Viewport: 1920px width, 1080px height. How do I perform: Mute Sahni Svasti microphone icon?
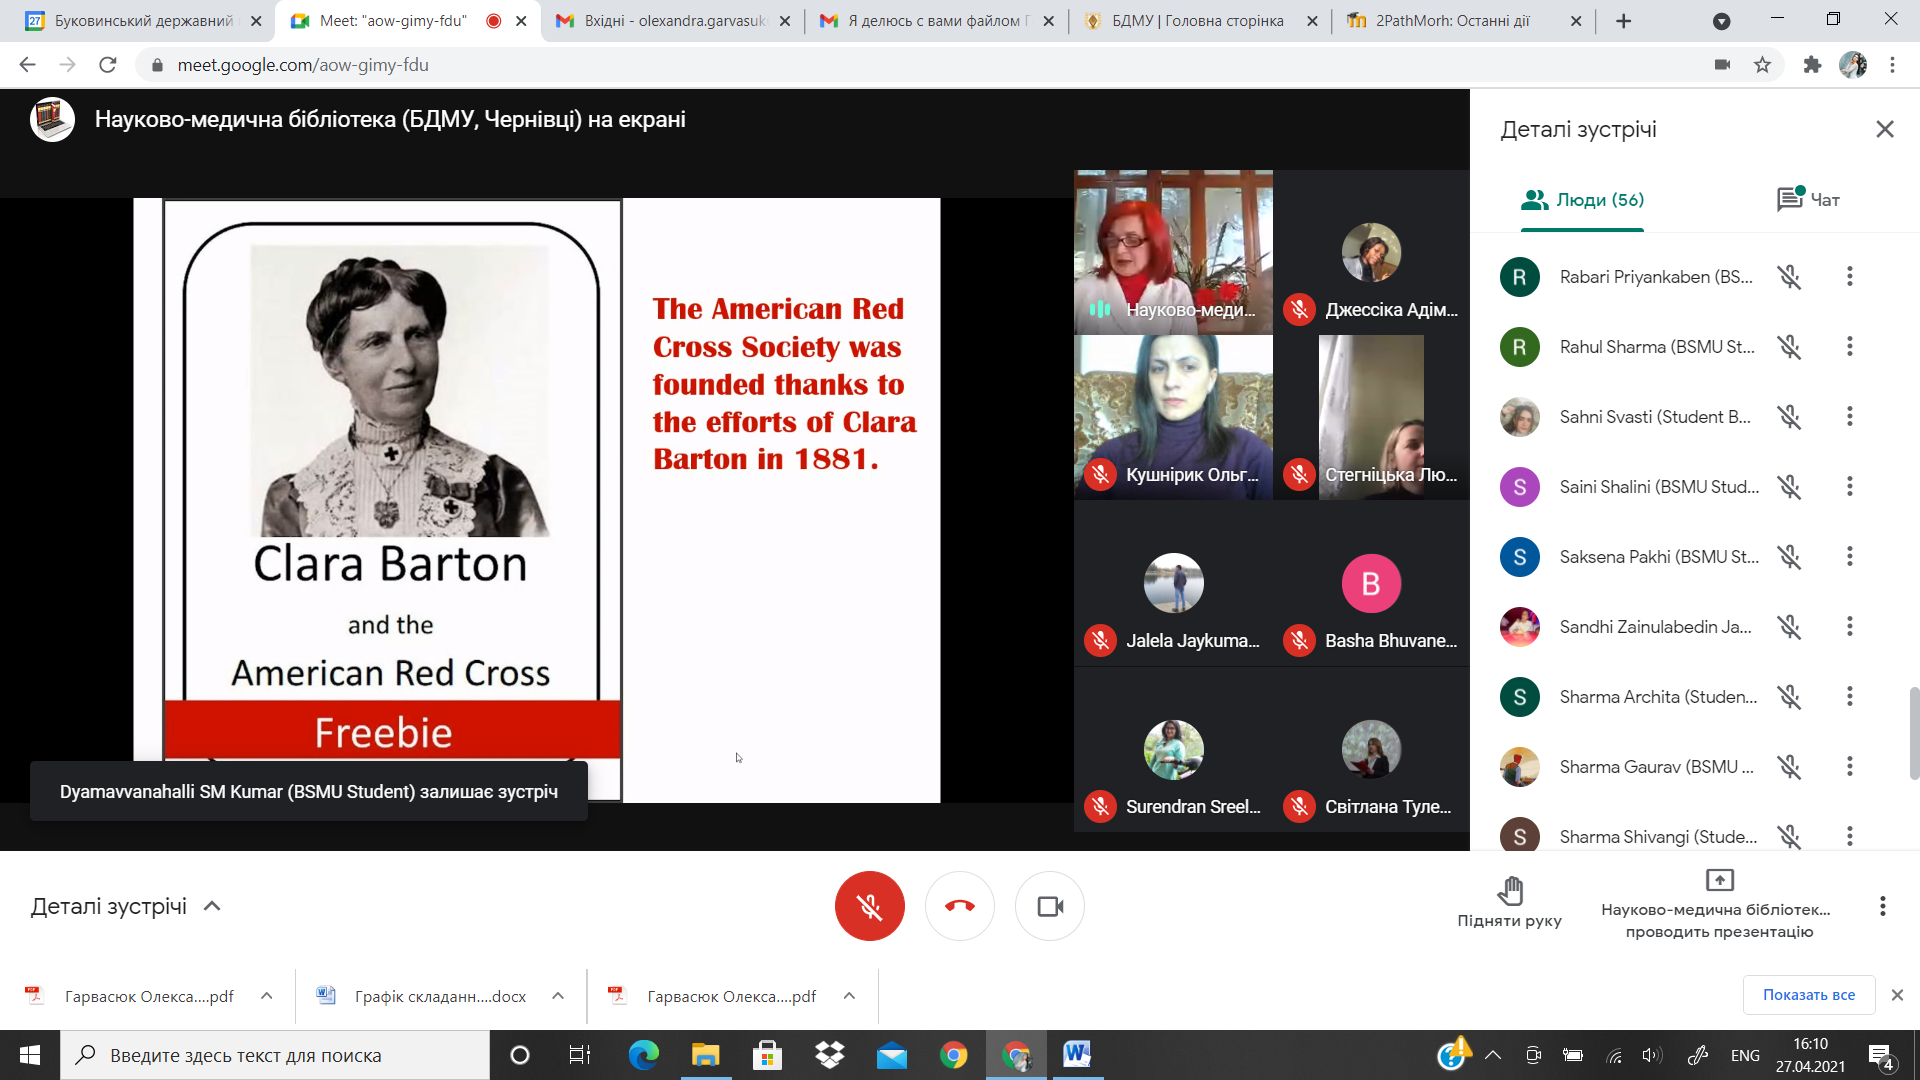click(1789, 417)
